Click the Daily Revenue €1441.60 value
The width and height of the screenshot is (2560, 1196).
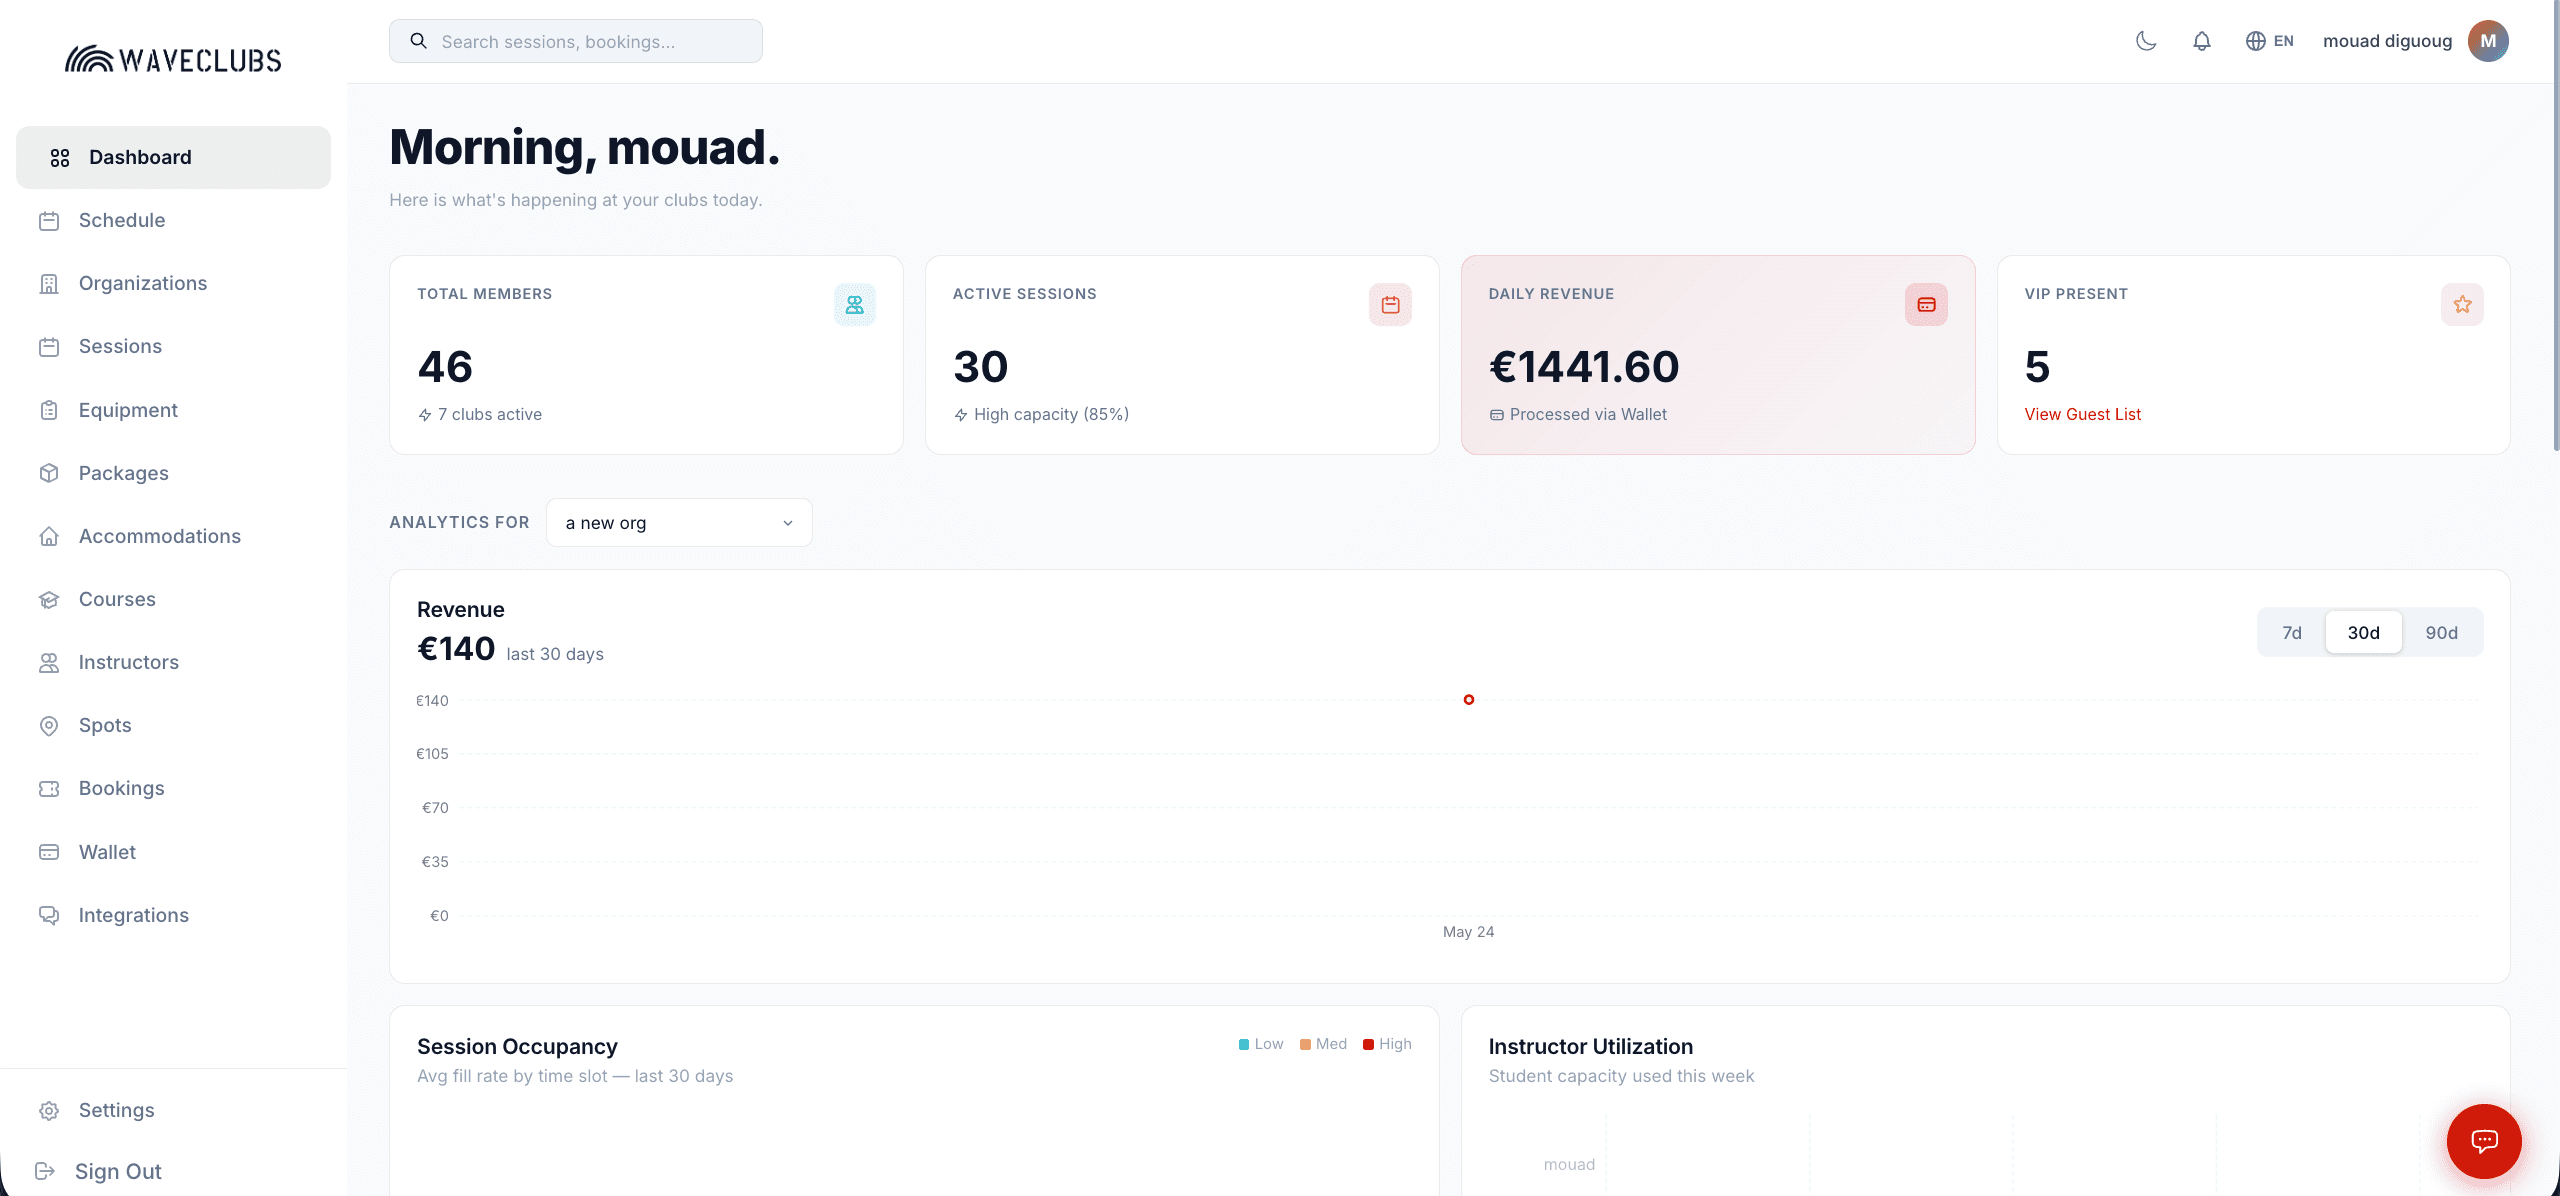coord(1584,367)
